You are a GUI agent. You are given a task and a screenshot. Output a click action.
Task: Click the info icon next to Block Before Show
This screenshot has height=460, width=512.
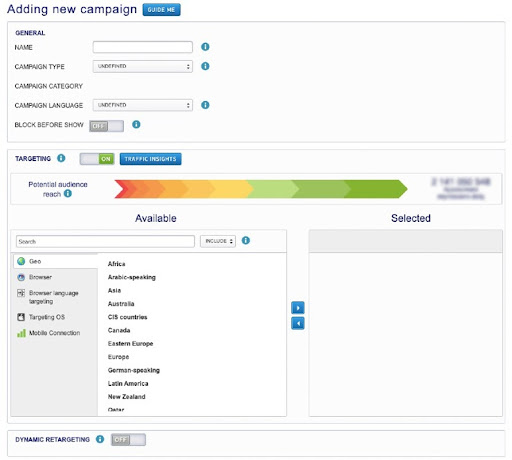coord(136,124)
